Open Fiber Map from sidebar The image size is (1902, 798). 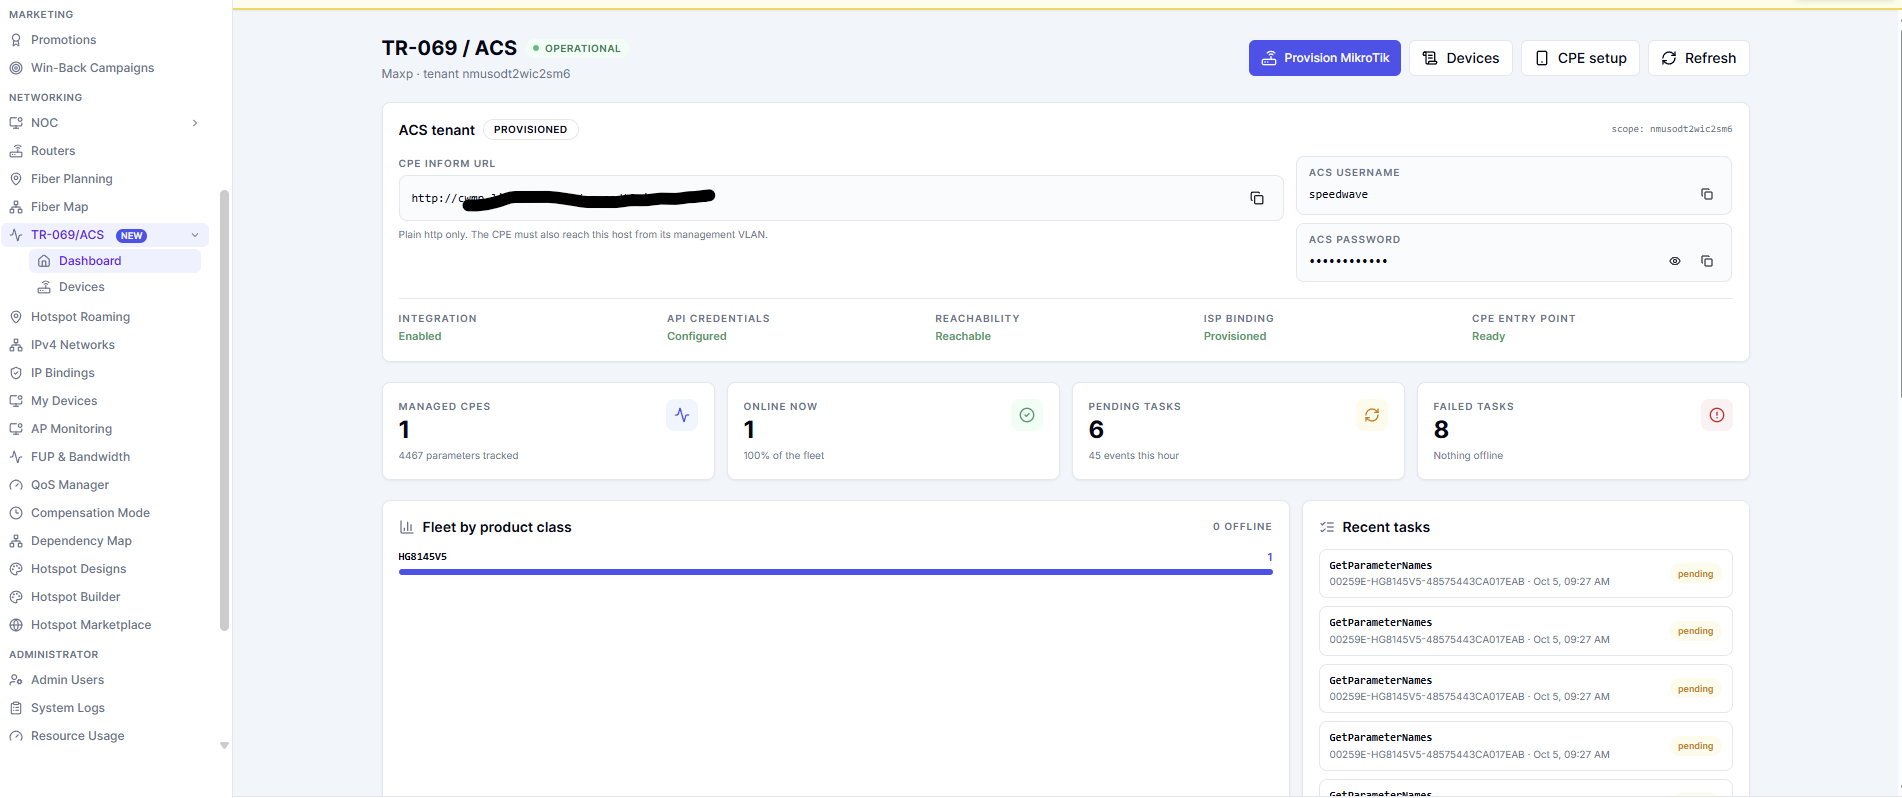pos(59,207)
